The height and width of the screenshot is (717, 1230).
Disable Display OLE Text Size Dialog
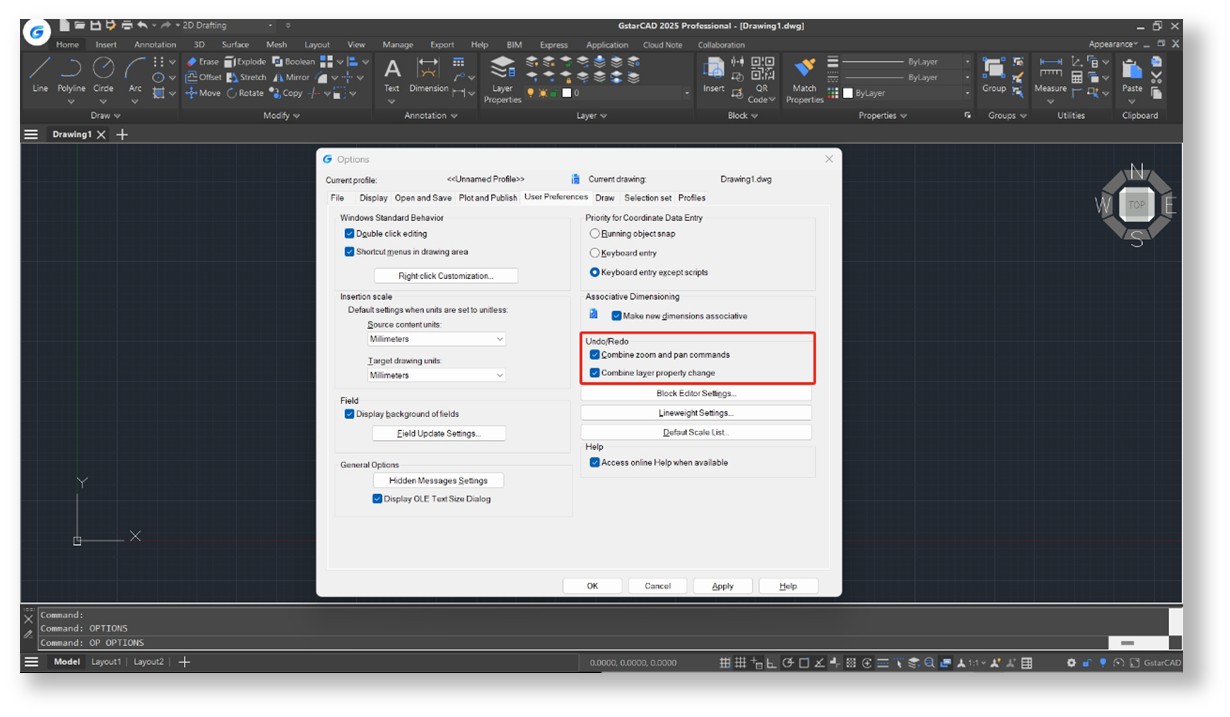377,499
